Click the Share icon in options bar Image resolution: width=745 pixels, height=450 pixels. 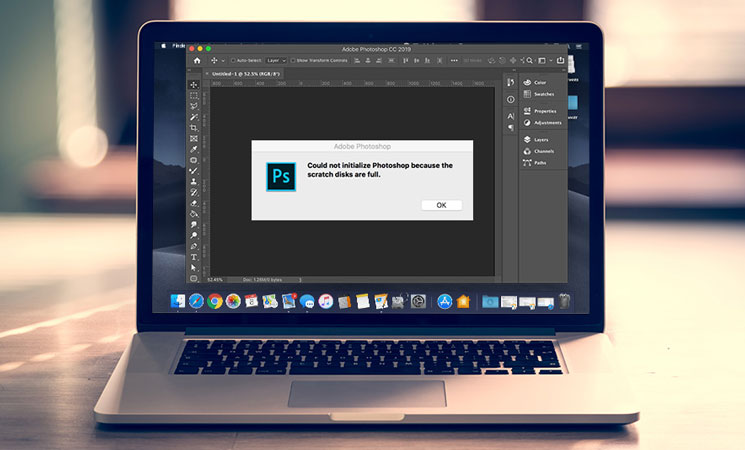click(x=561, y=60)
